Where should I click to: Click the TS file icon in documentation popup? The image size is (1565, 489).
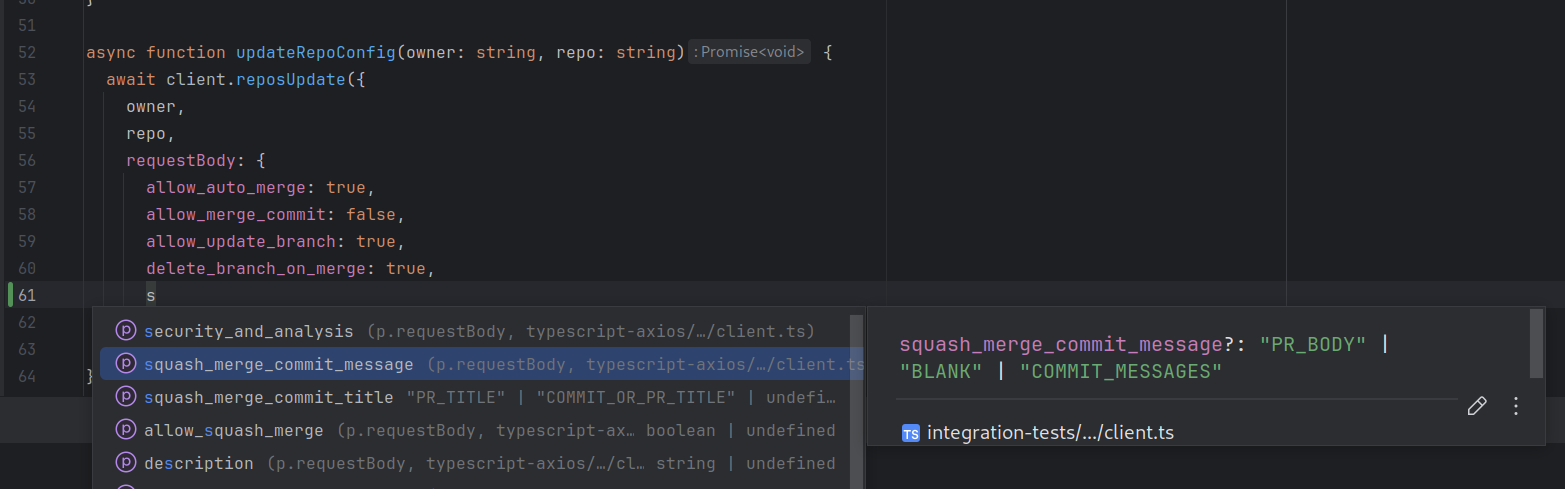point(910,433)
